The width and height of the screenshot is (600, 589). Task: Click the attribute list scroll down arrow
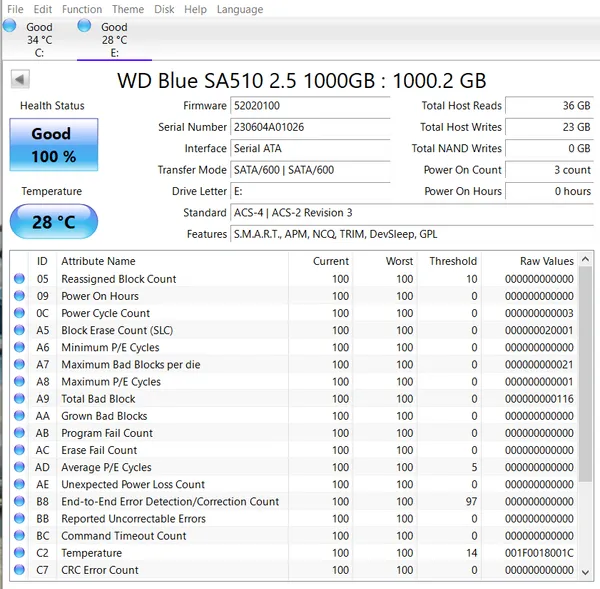(585, 573)
